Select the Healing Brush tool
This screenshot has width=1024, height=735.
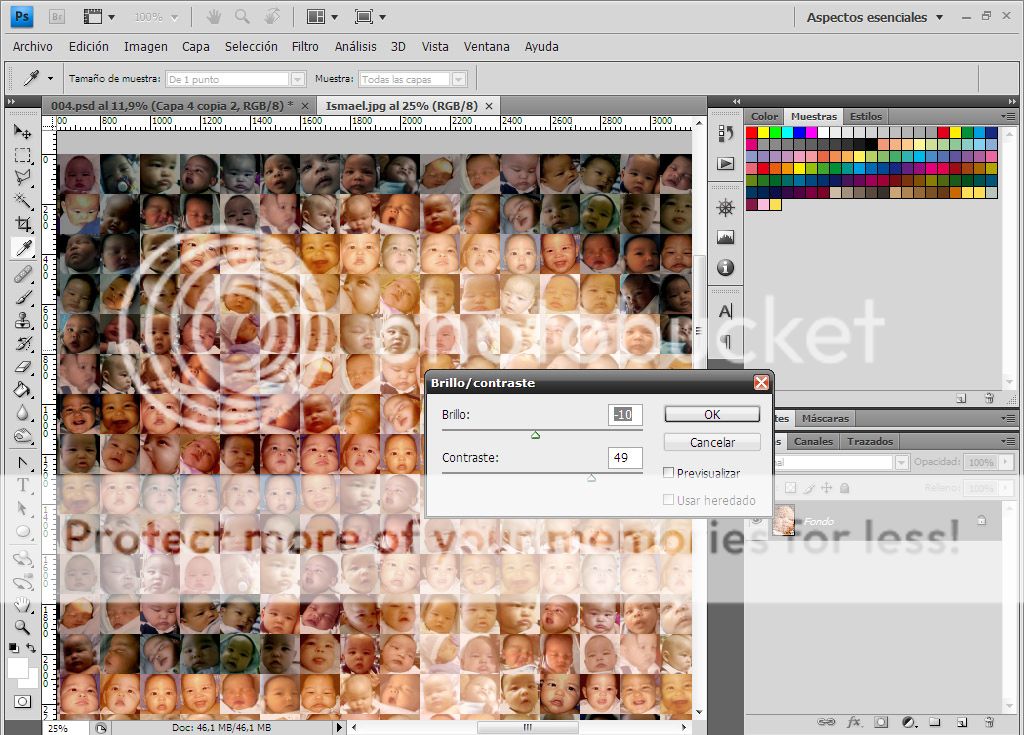[x=23, y=274]
